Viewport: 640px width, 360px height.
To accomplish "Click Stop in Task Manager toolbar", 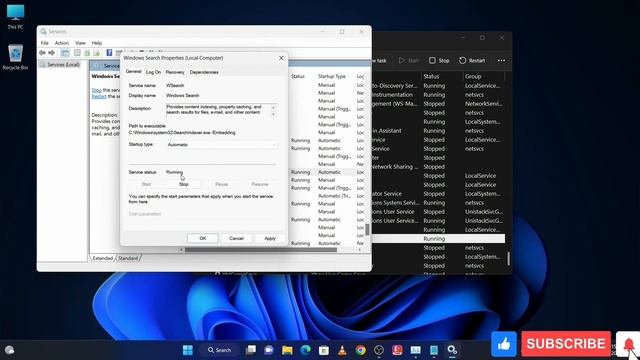I will tap(439, 60).
